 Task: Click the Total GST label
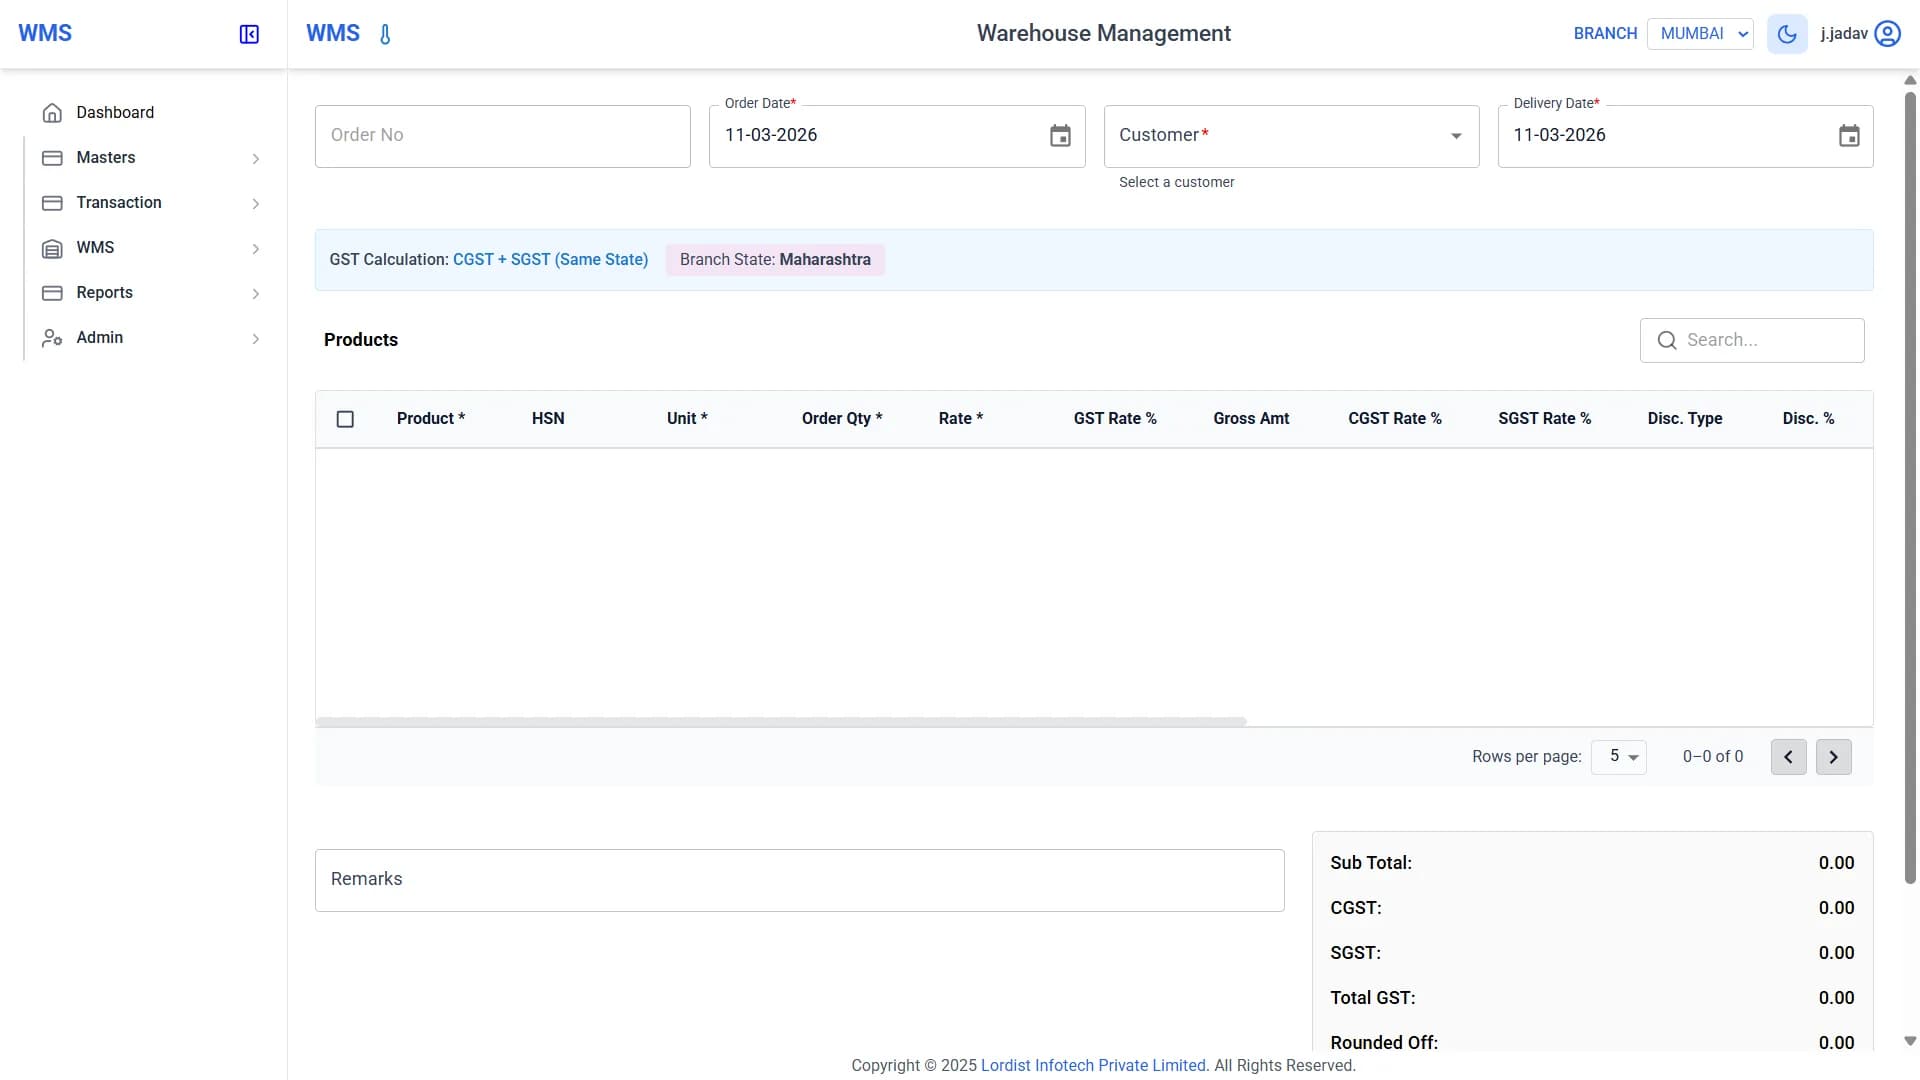(x=1372, y=998)
